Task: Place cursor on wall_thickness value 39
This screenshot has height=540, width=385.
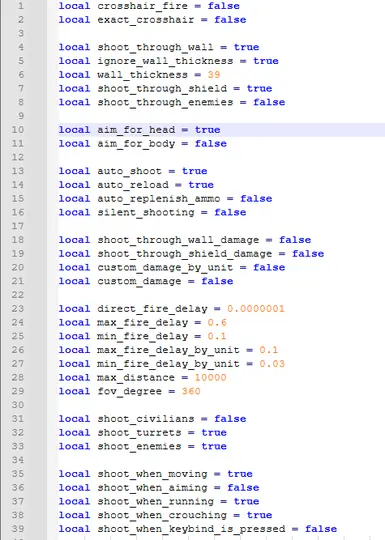Action: click(214, 75)
